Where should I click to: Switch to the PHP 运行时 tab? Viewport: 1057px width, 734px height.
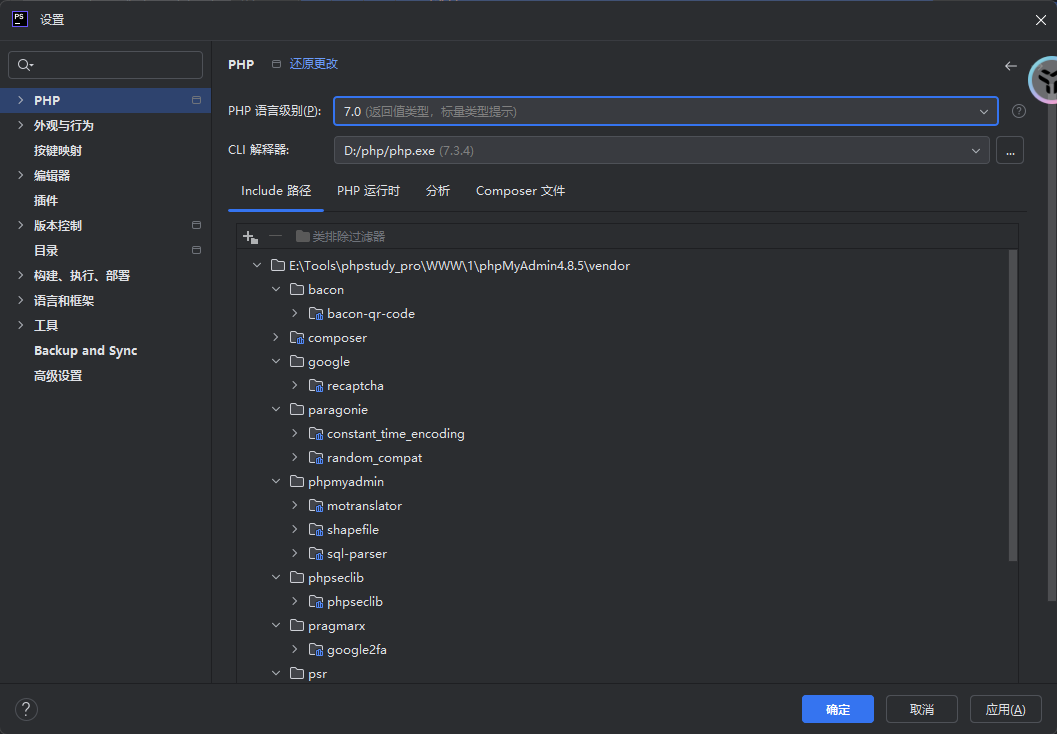368,191
